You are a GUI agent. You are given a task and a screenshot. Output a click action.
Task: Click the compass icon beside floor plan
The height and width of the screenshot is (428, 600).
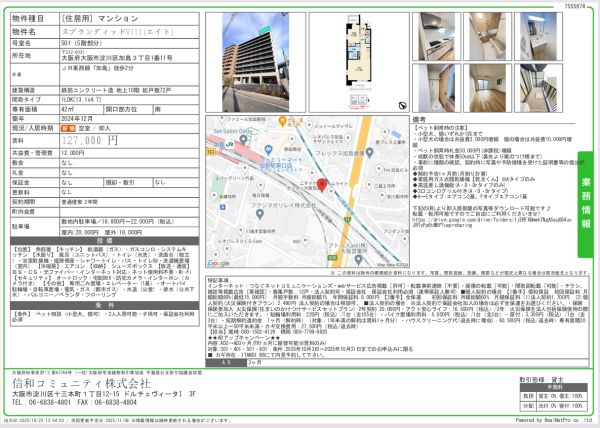coord(403,106)
